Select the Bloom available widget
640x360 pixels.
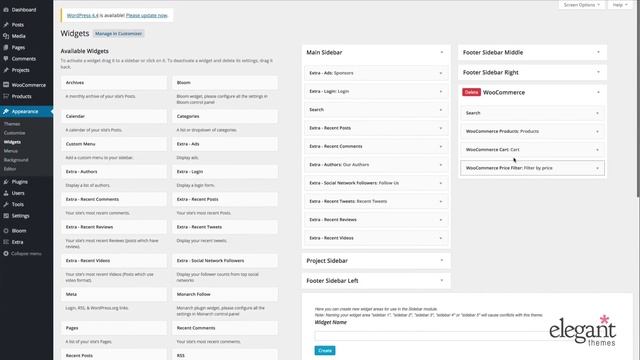click(224, 82)
